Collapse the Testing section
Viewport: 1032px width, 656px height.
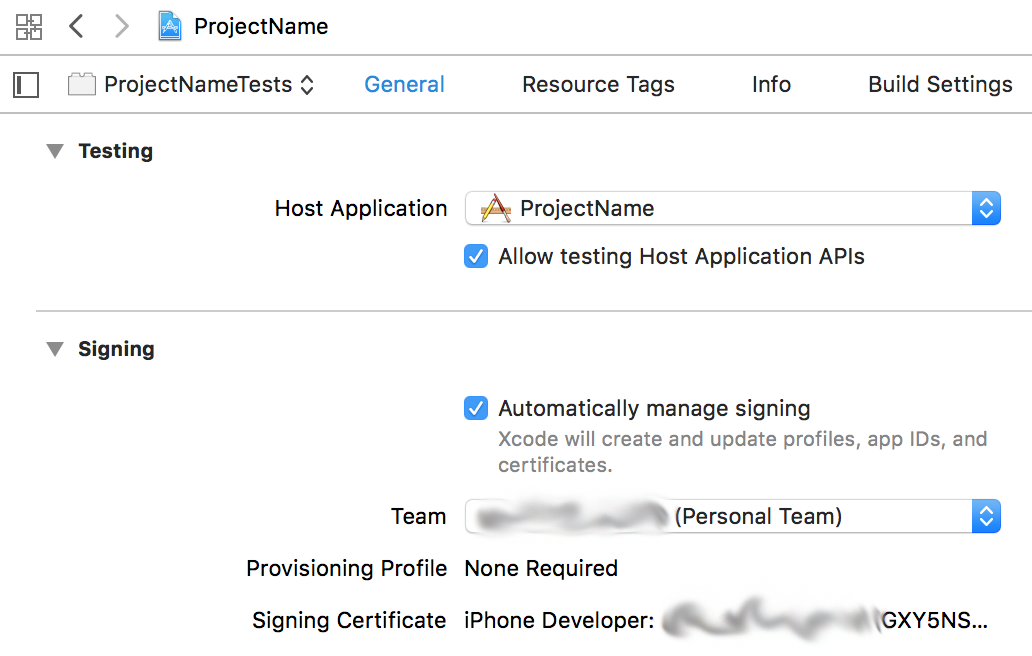click(55, 151)
